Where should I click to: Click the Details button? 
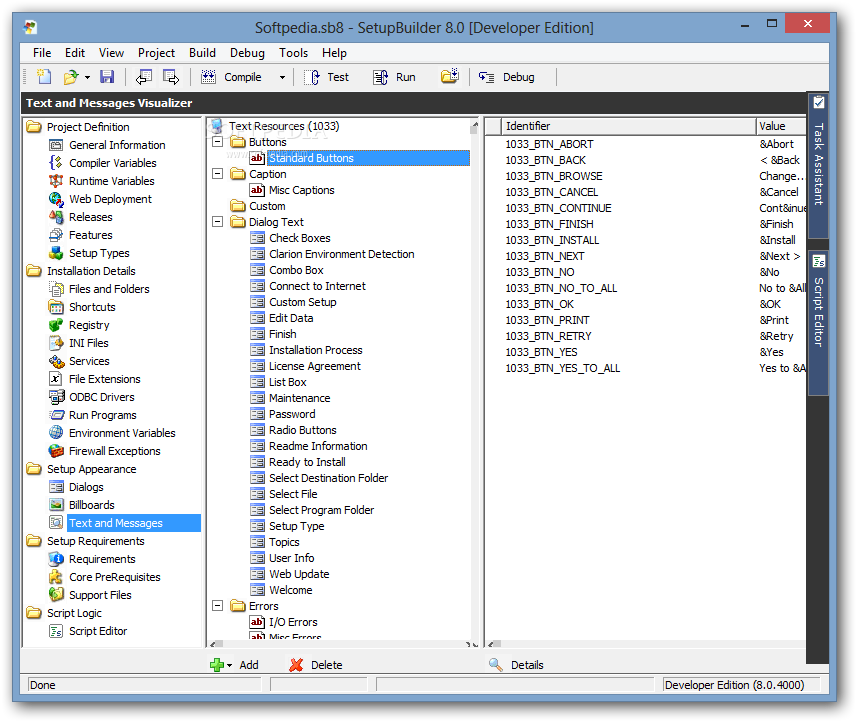tap(516, 665)
